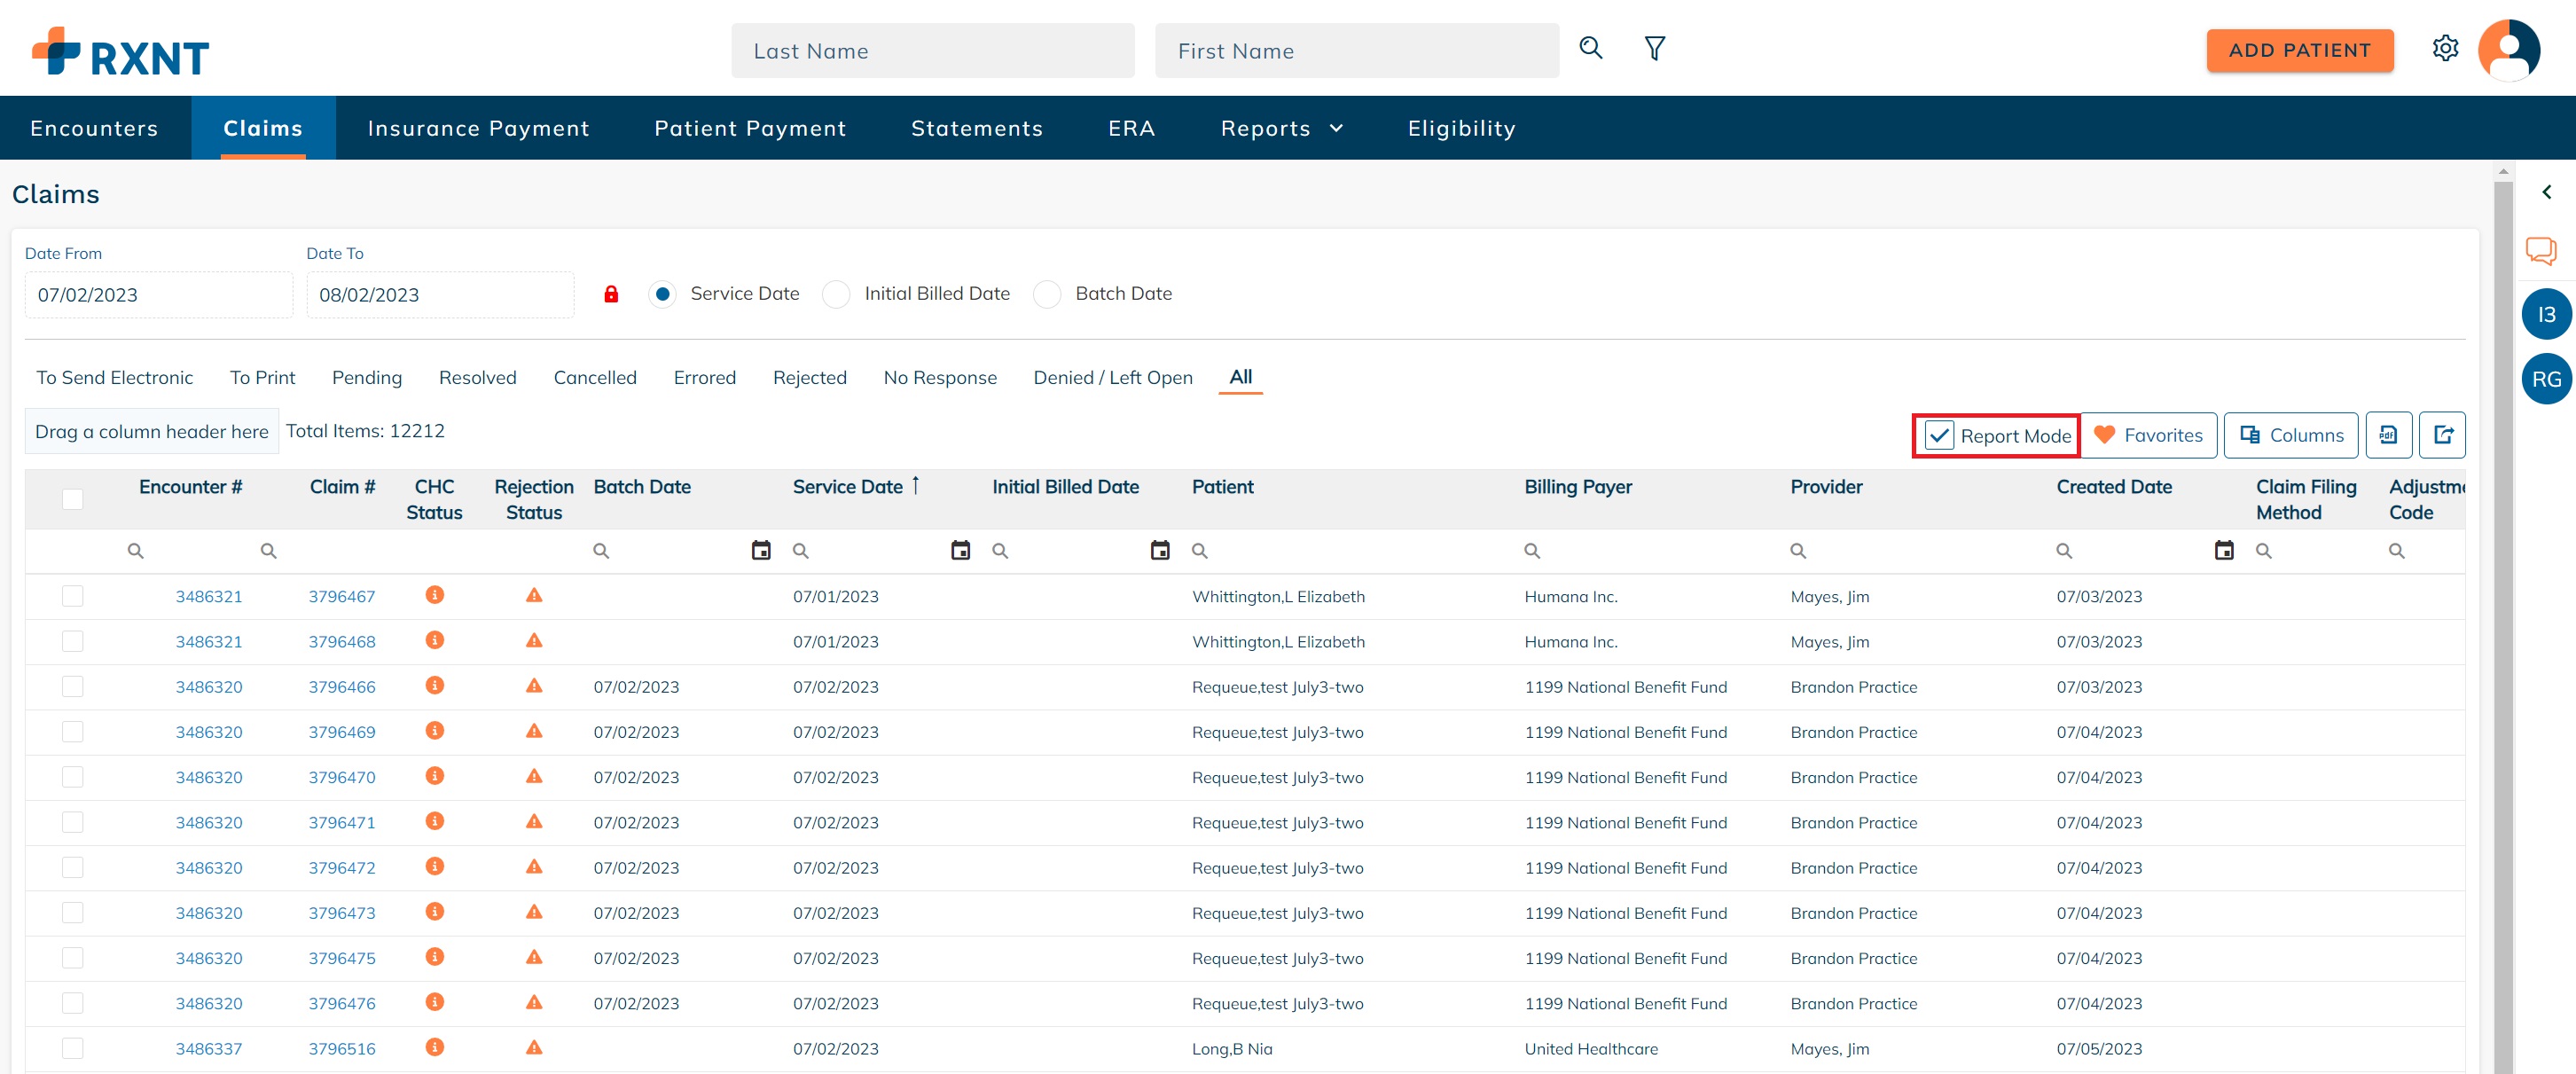Toggle the Report Mode checkbox

[1938, 436]
